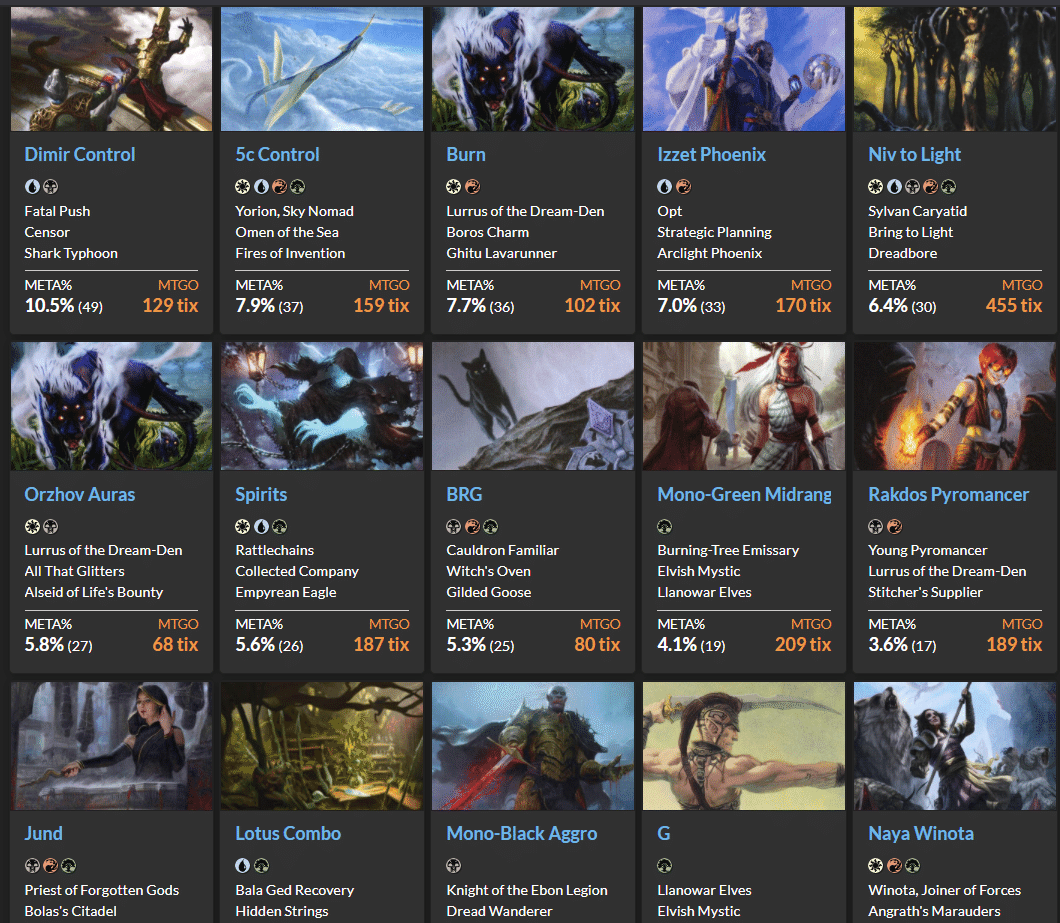This screenshot has width=1060, height=923.
Task: Click the green mana icon under Niv to Light
Action: click(x=948, y=187)
